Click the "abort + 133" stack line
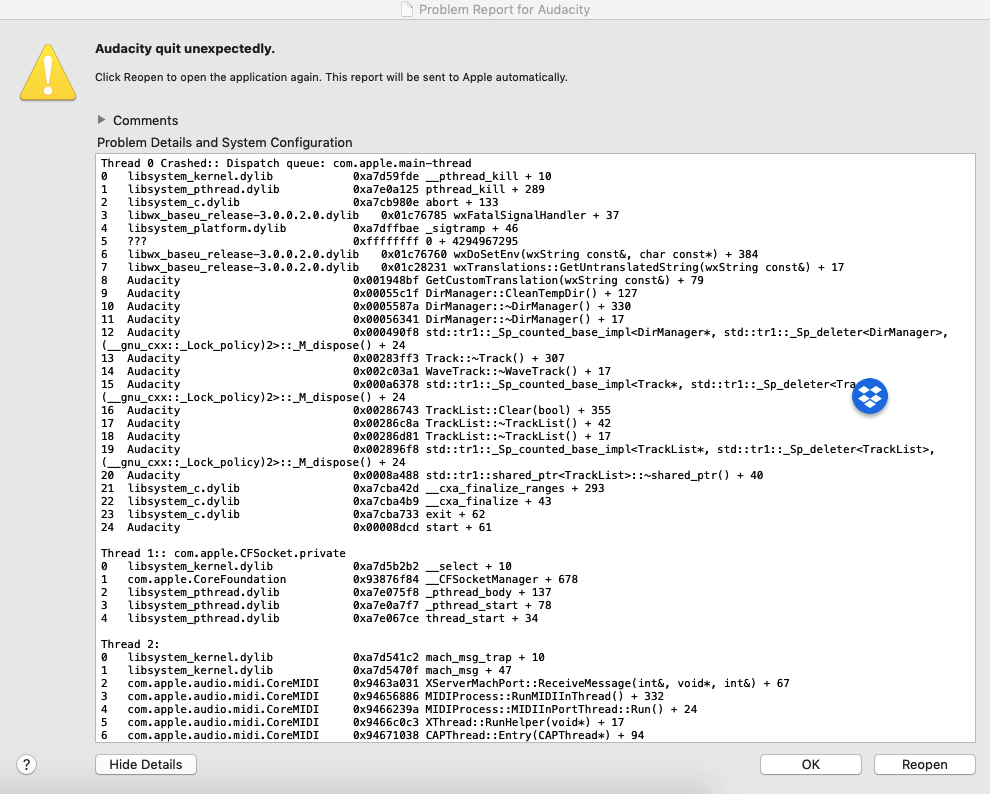990x794 pixels. (299, 203)
